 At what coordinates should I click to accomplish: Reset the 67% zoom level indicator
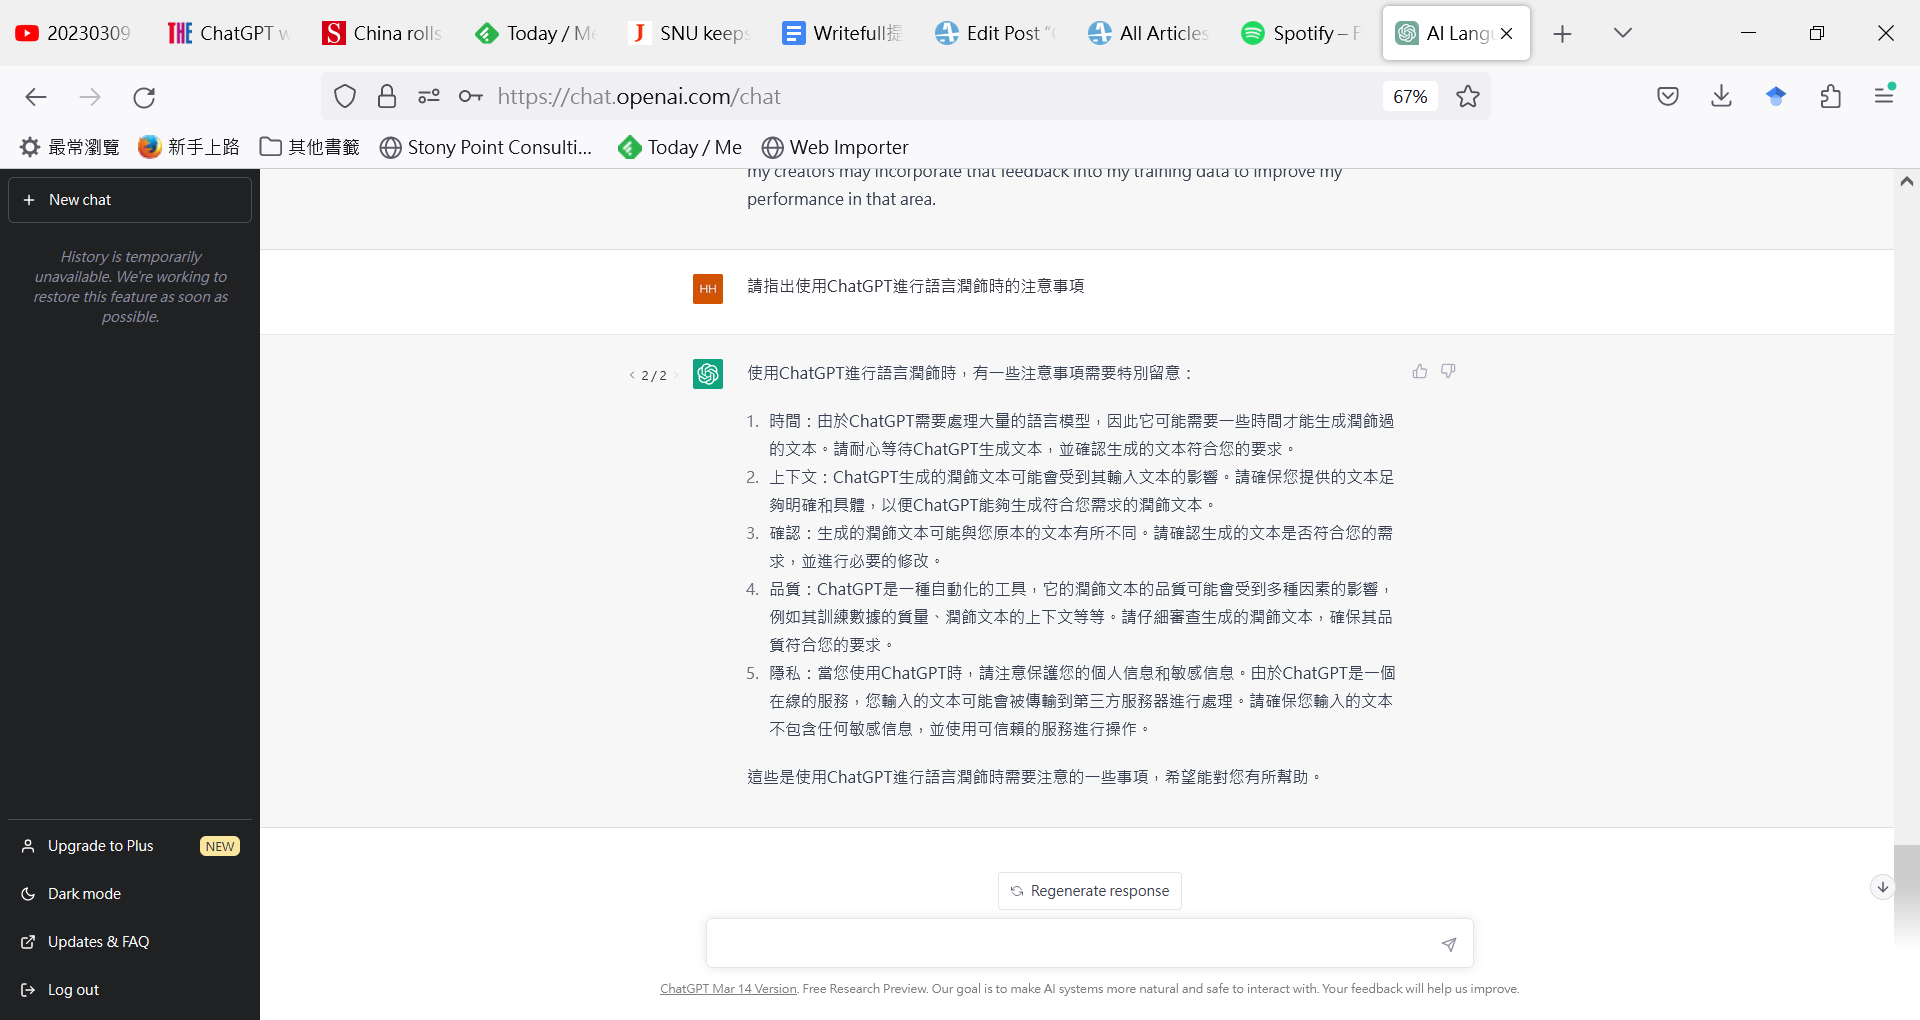(x=1410, y=97)
